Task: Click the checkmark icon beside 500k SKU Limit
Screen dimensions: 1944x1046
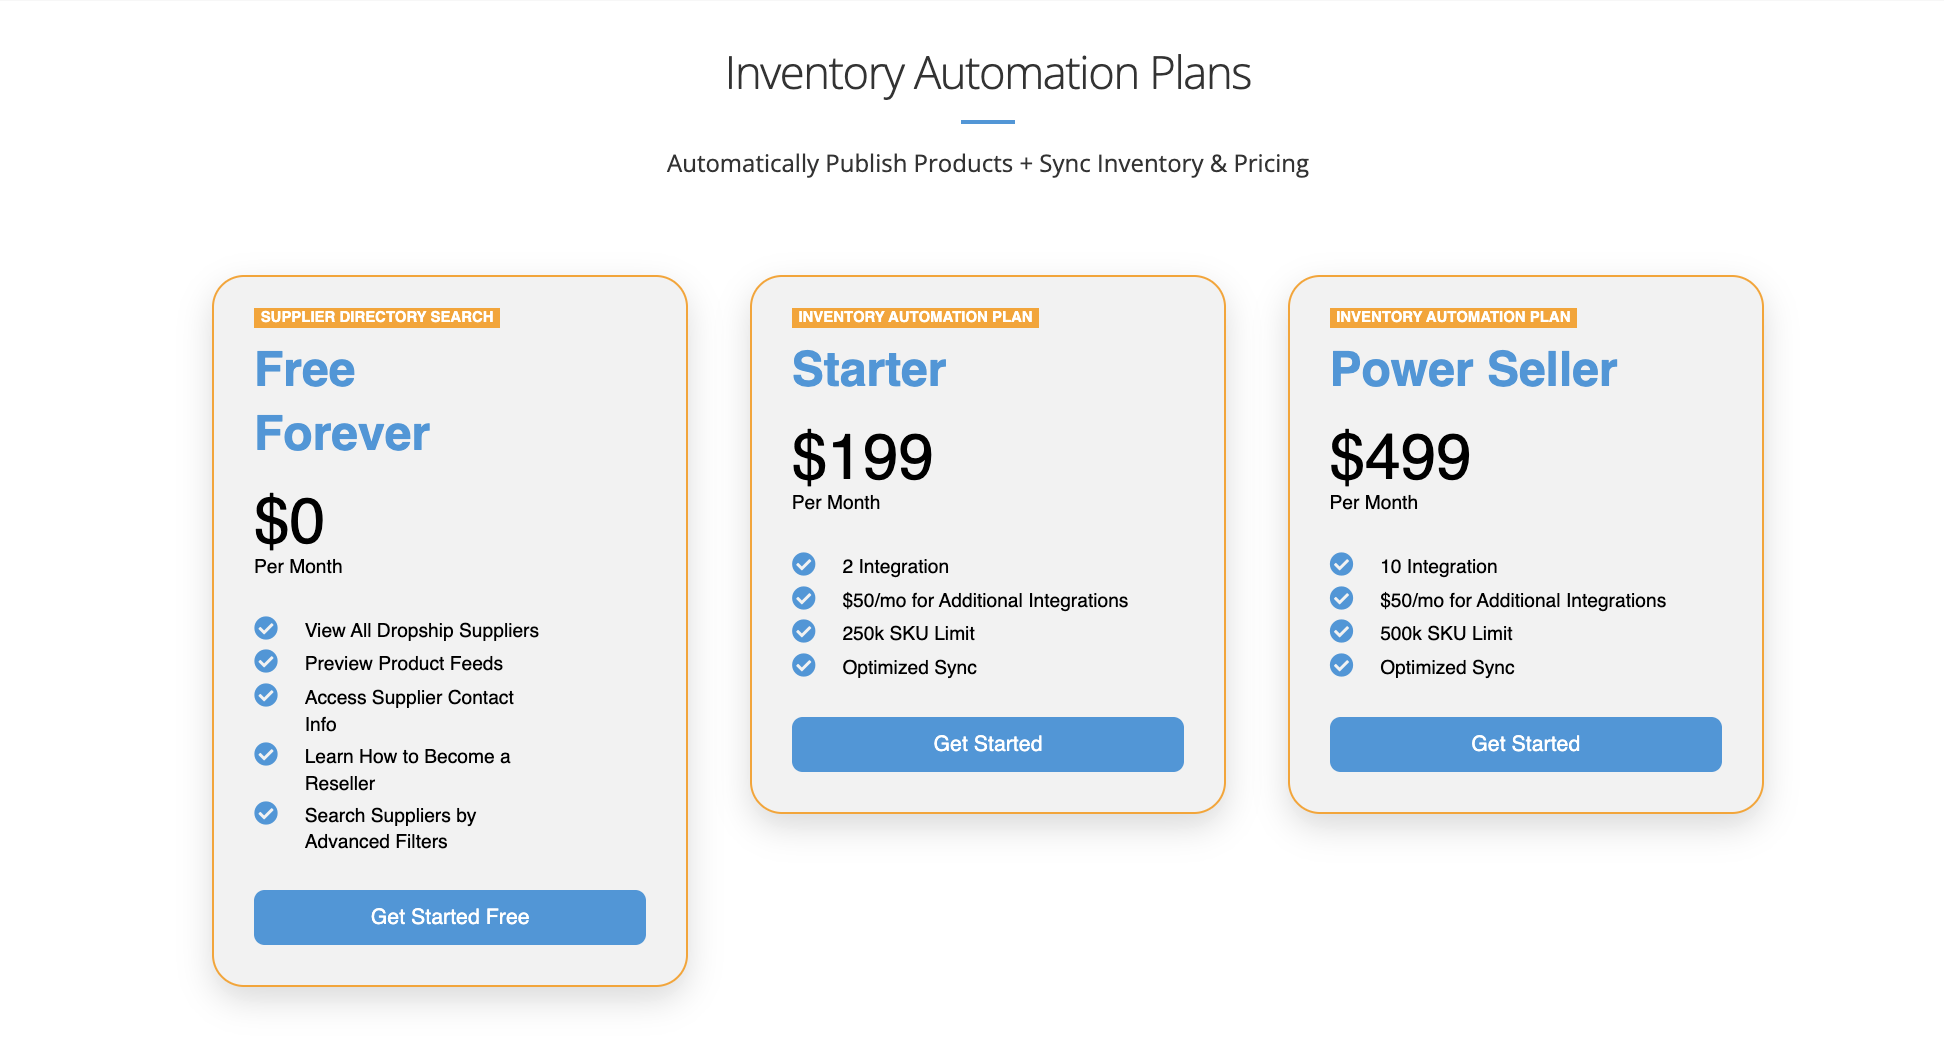Action: tap(1342, 631)
